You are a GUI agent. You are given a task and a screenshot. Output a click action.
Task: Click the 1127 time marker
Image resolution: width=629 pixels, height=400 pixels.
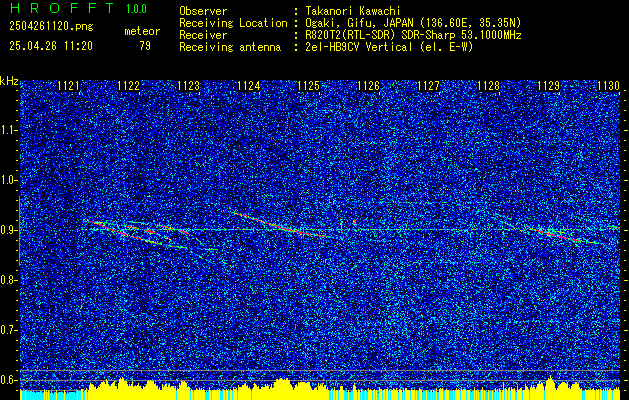[x=428, y=85]
